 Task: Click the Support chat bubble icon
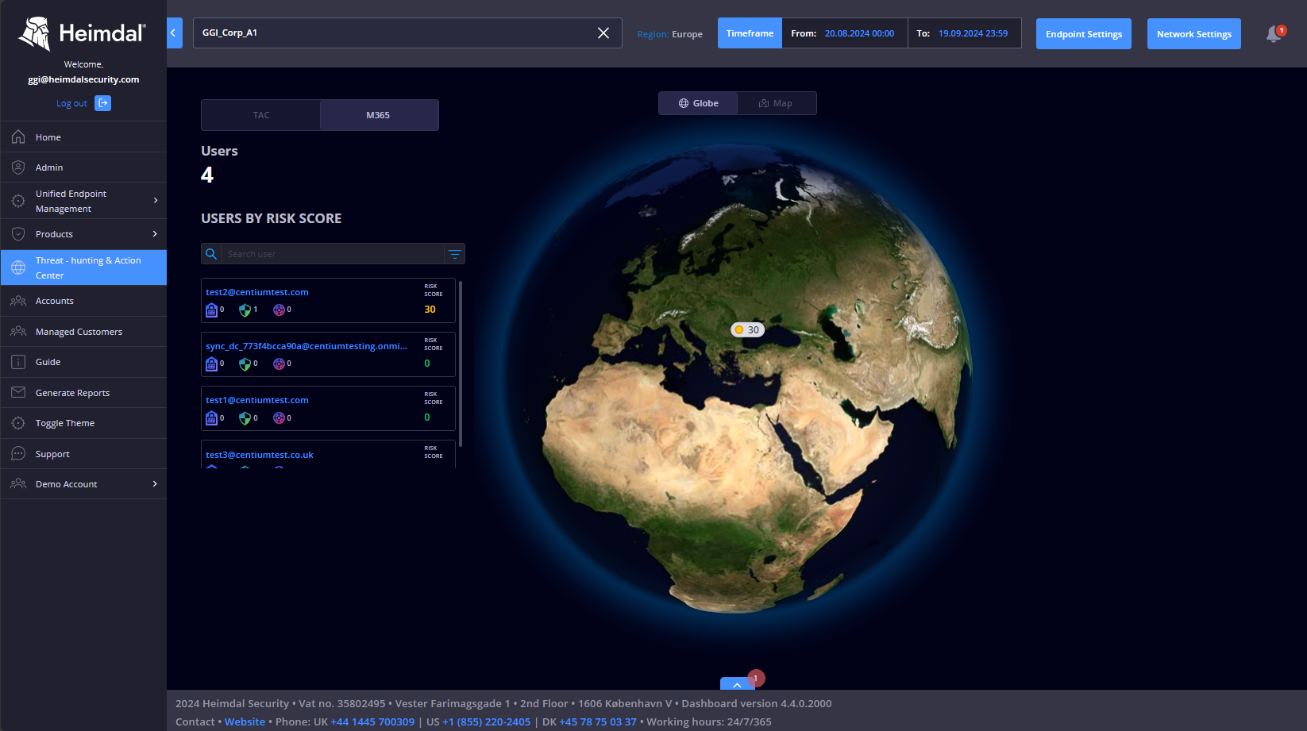point(18,454)
